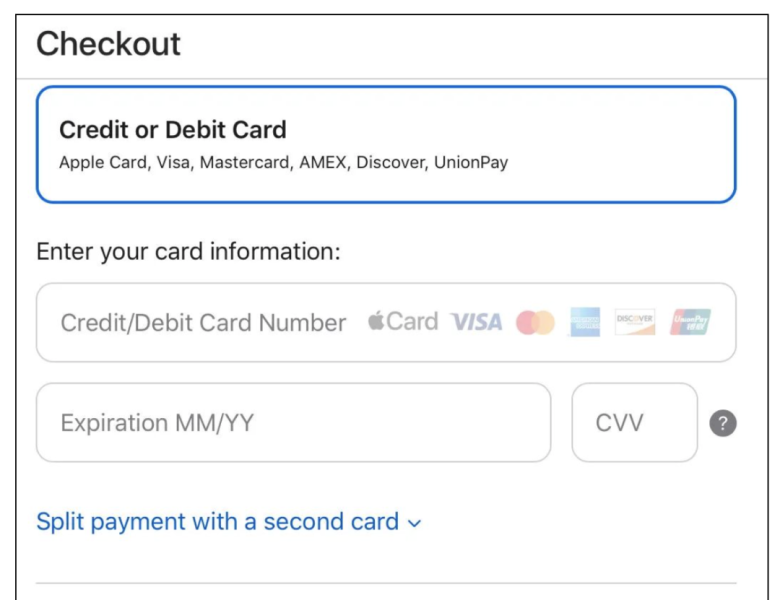Screen dimensions: 780x600
Task: Click the Checkout heading
Action: (108, 44)
